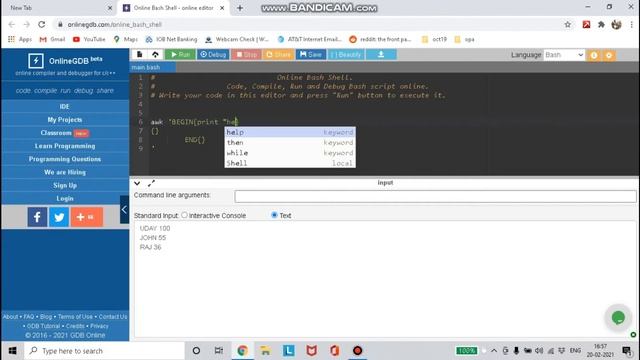The width and height of the screenshot is (640, 360).
Task: Collapse the input panel with chevron
Action: pyautogui.click(x=137, y=183)
